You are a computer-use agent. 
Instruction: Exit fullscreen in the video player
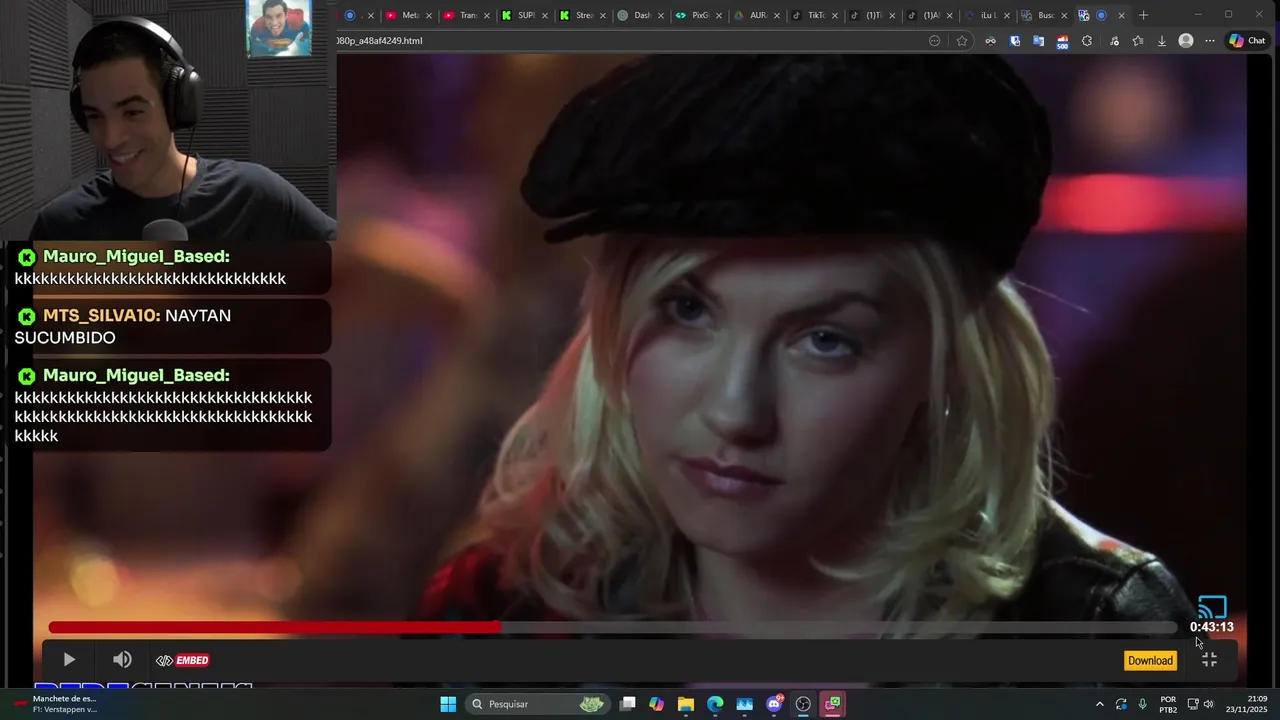1209,660
